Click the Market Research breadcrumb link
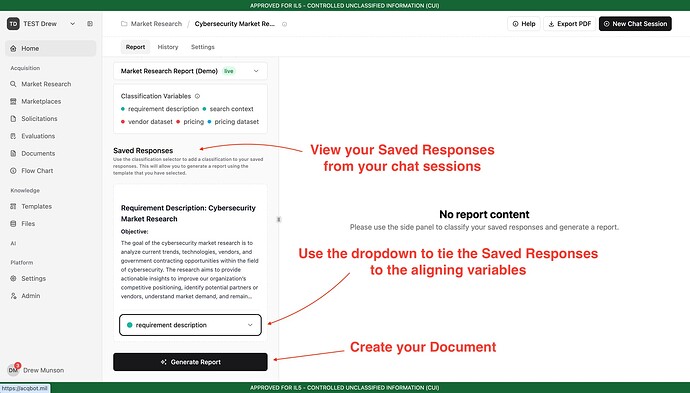 pyautogui.click(x=156, y=24)
